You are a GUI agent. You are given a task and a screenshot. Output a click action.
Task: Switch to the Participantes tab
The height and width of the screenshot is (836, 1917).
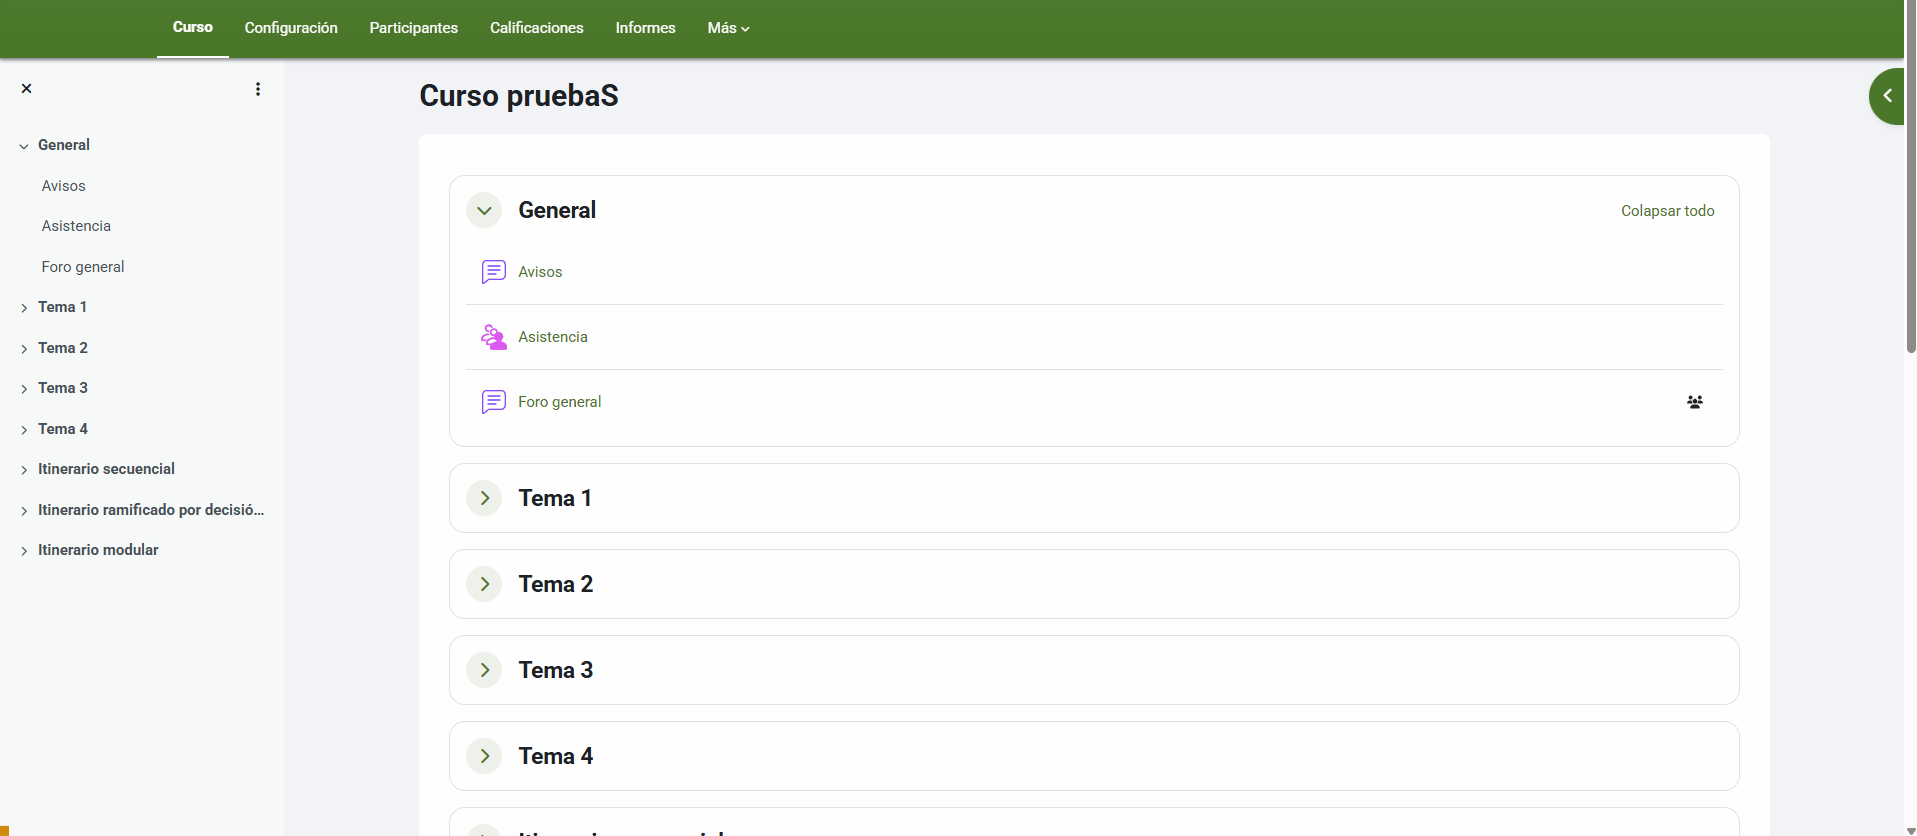coord(413,28)
